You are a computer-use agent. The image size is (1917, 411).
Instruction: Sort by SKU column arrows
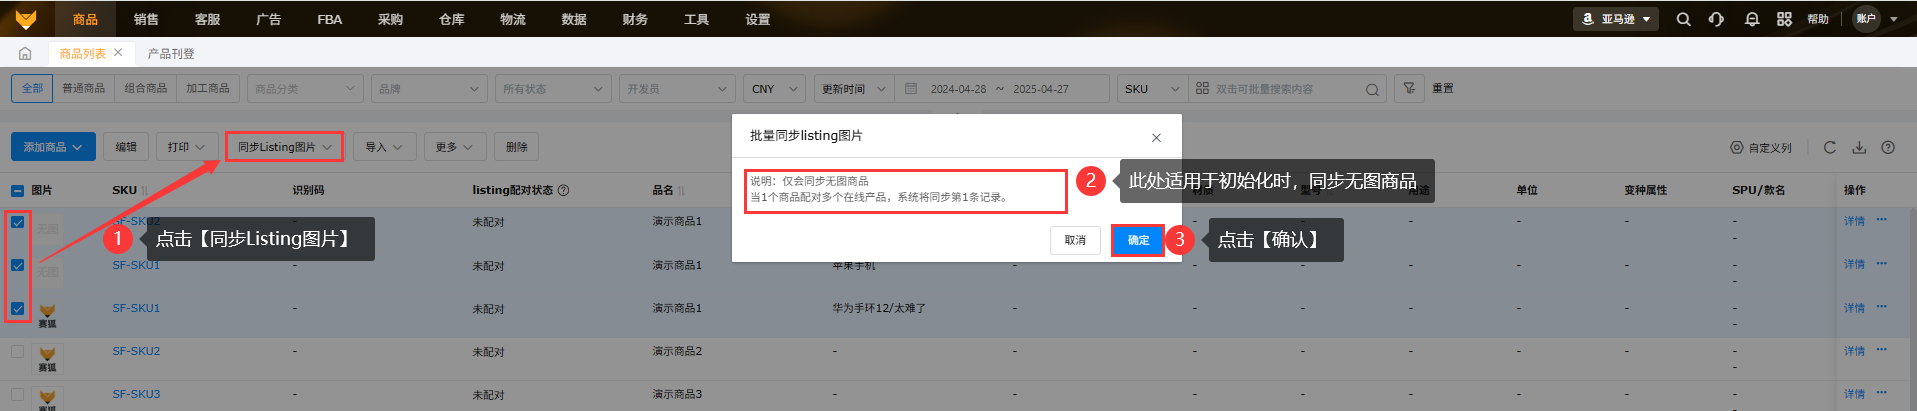coord(145,190)
